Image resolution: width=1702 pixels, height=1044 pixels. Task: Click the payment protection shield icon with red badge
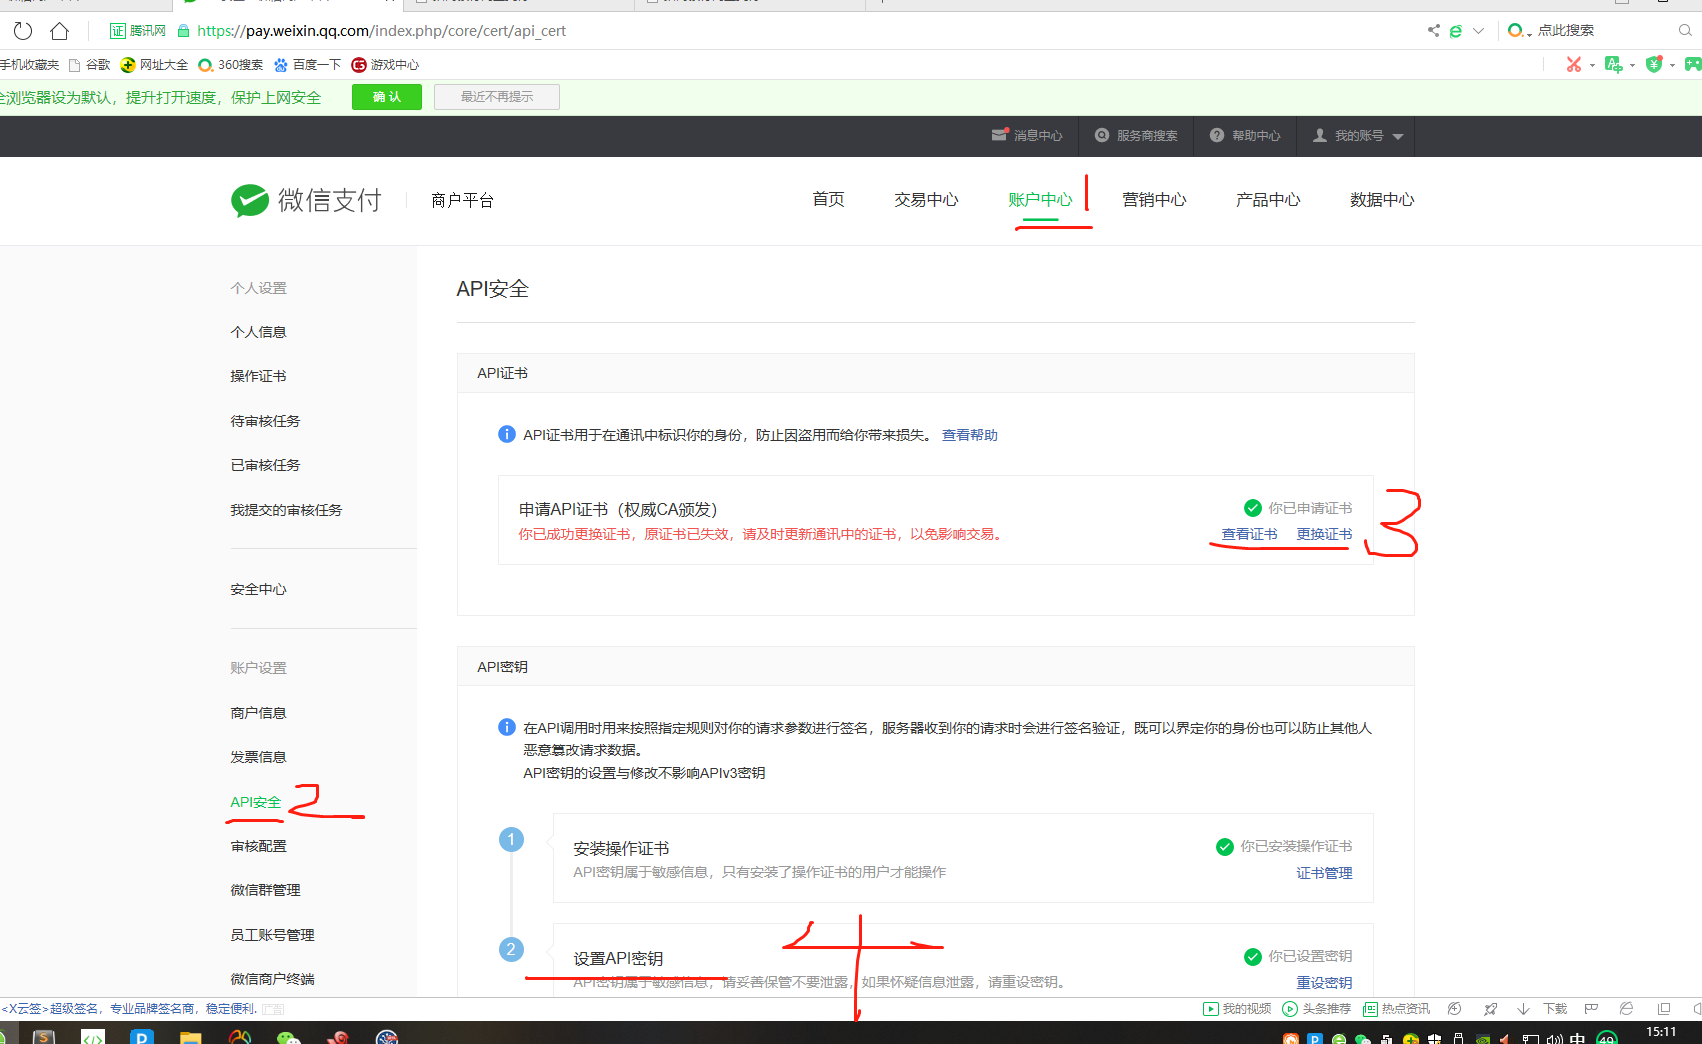click(1654, 63)
